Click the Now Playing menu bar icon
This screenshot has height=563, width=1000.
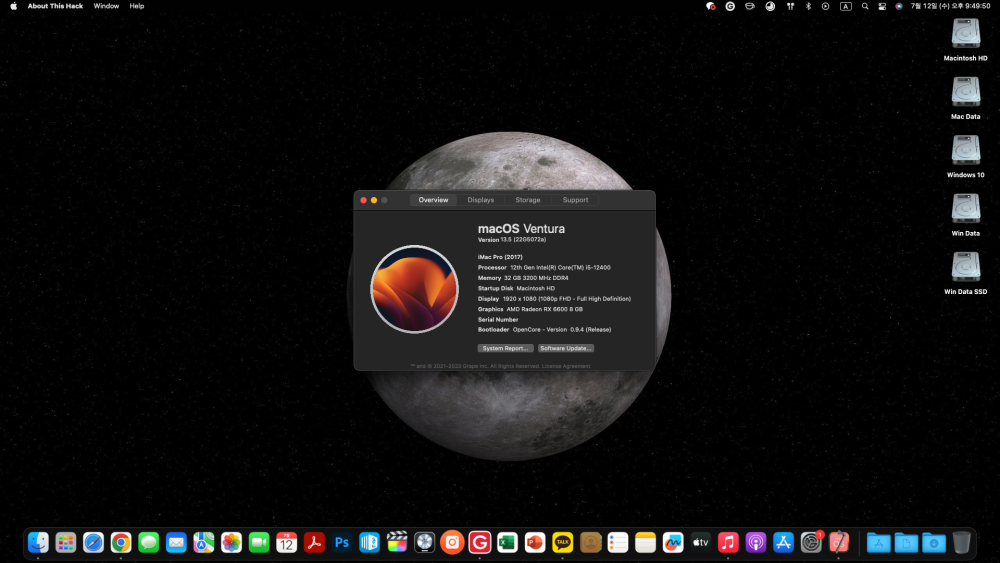click(x=825, y=6)
